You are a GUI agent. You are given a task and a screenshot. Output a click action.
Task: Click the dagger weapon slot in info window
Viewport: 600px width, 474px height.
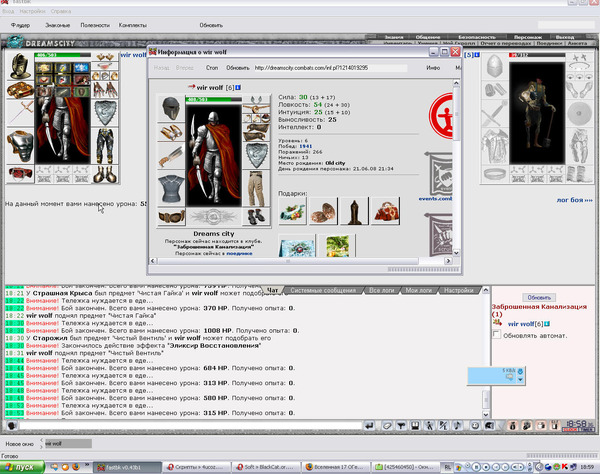[x=171, y=156]
